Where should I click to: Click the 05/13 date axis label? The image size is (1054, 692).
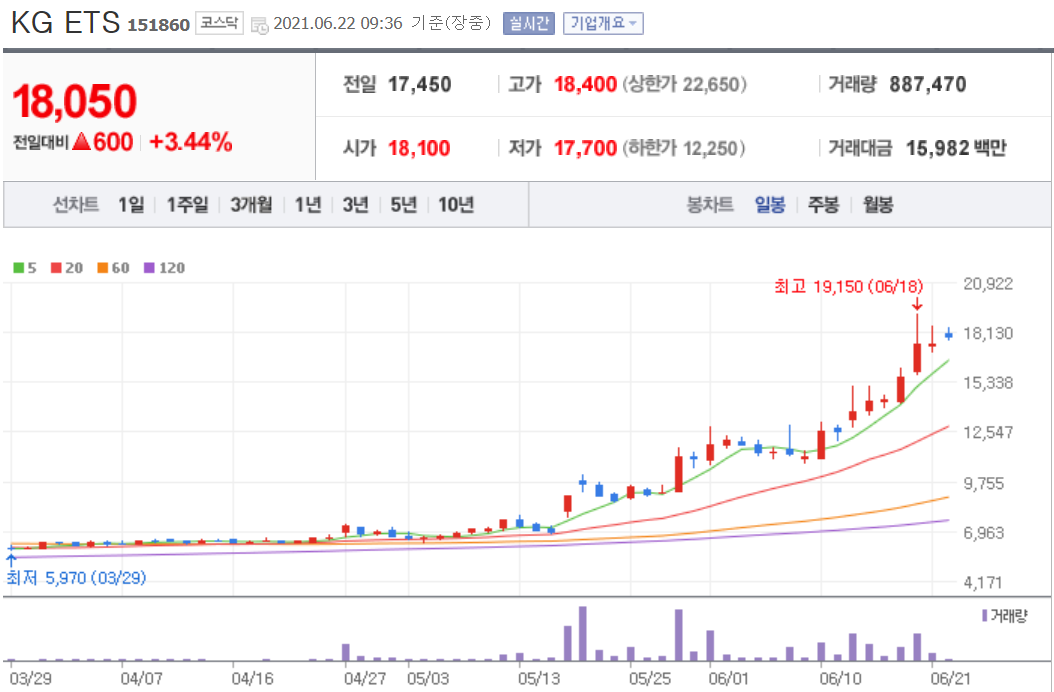tap(538, 679)
